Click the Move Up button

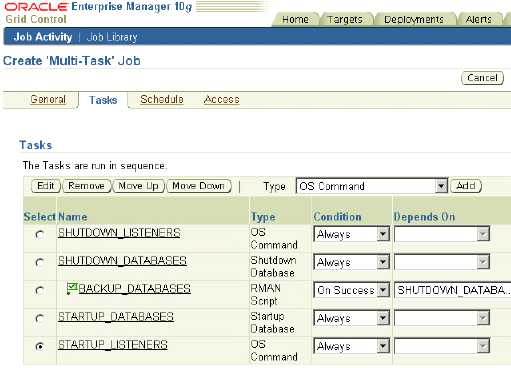coord(138,186)
